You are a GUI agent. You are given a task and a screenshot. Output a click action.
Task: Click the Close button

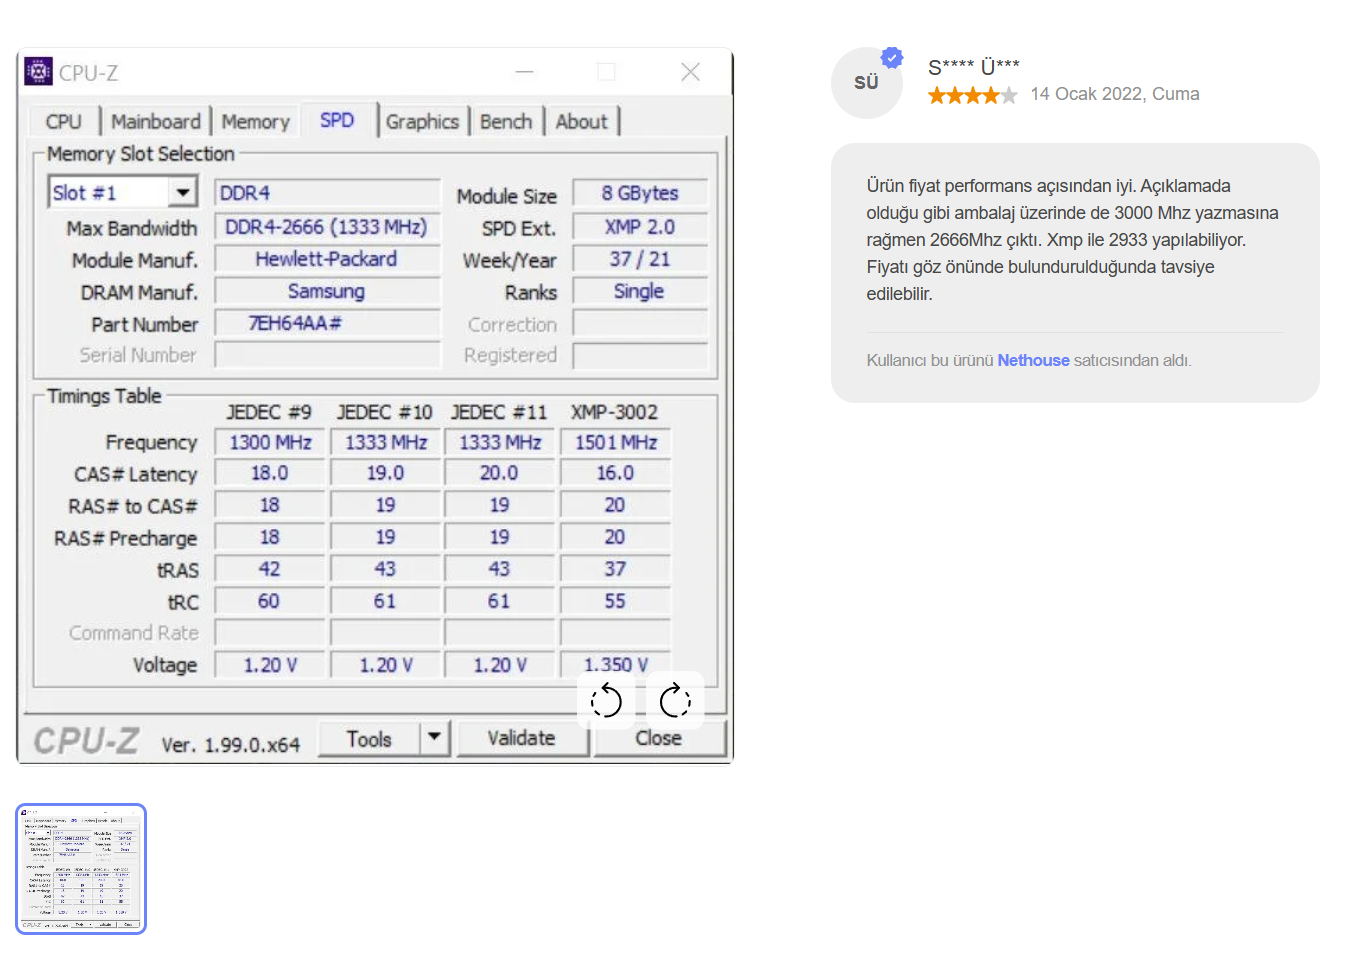coord(659,738)
